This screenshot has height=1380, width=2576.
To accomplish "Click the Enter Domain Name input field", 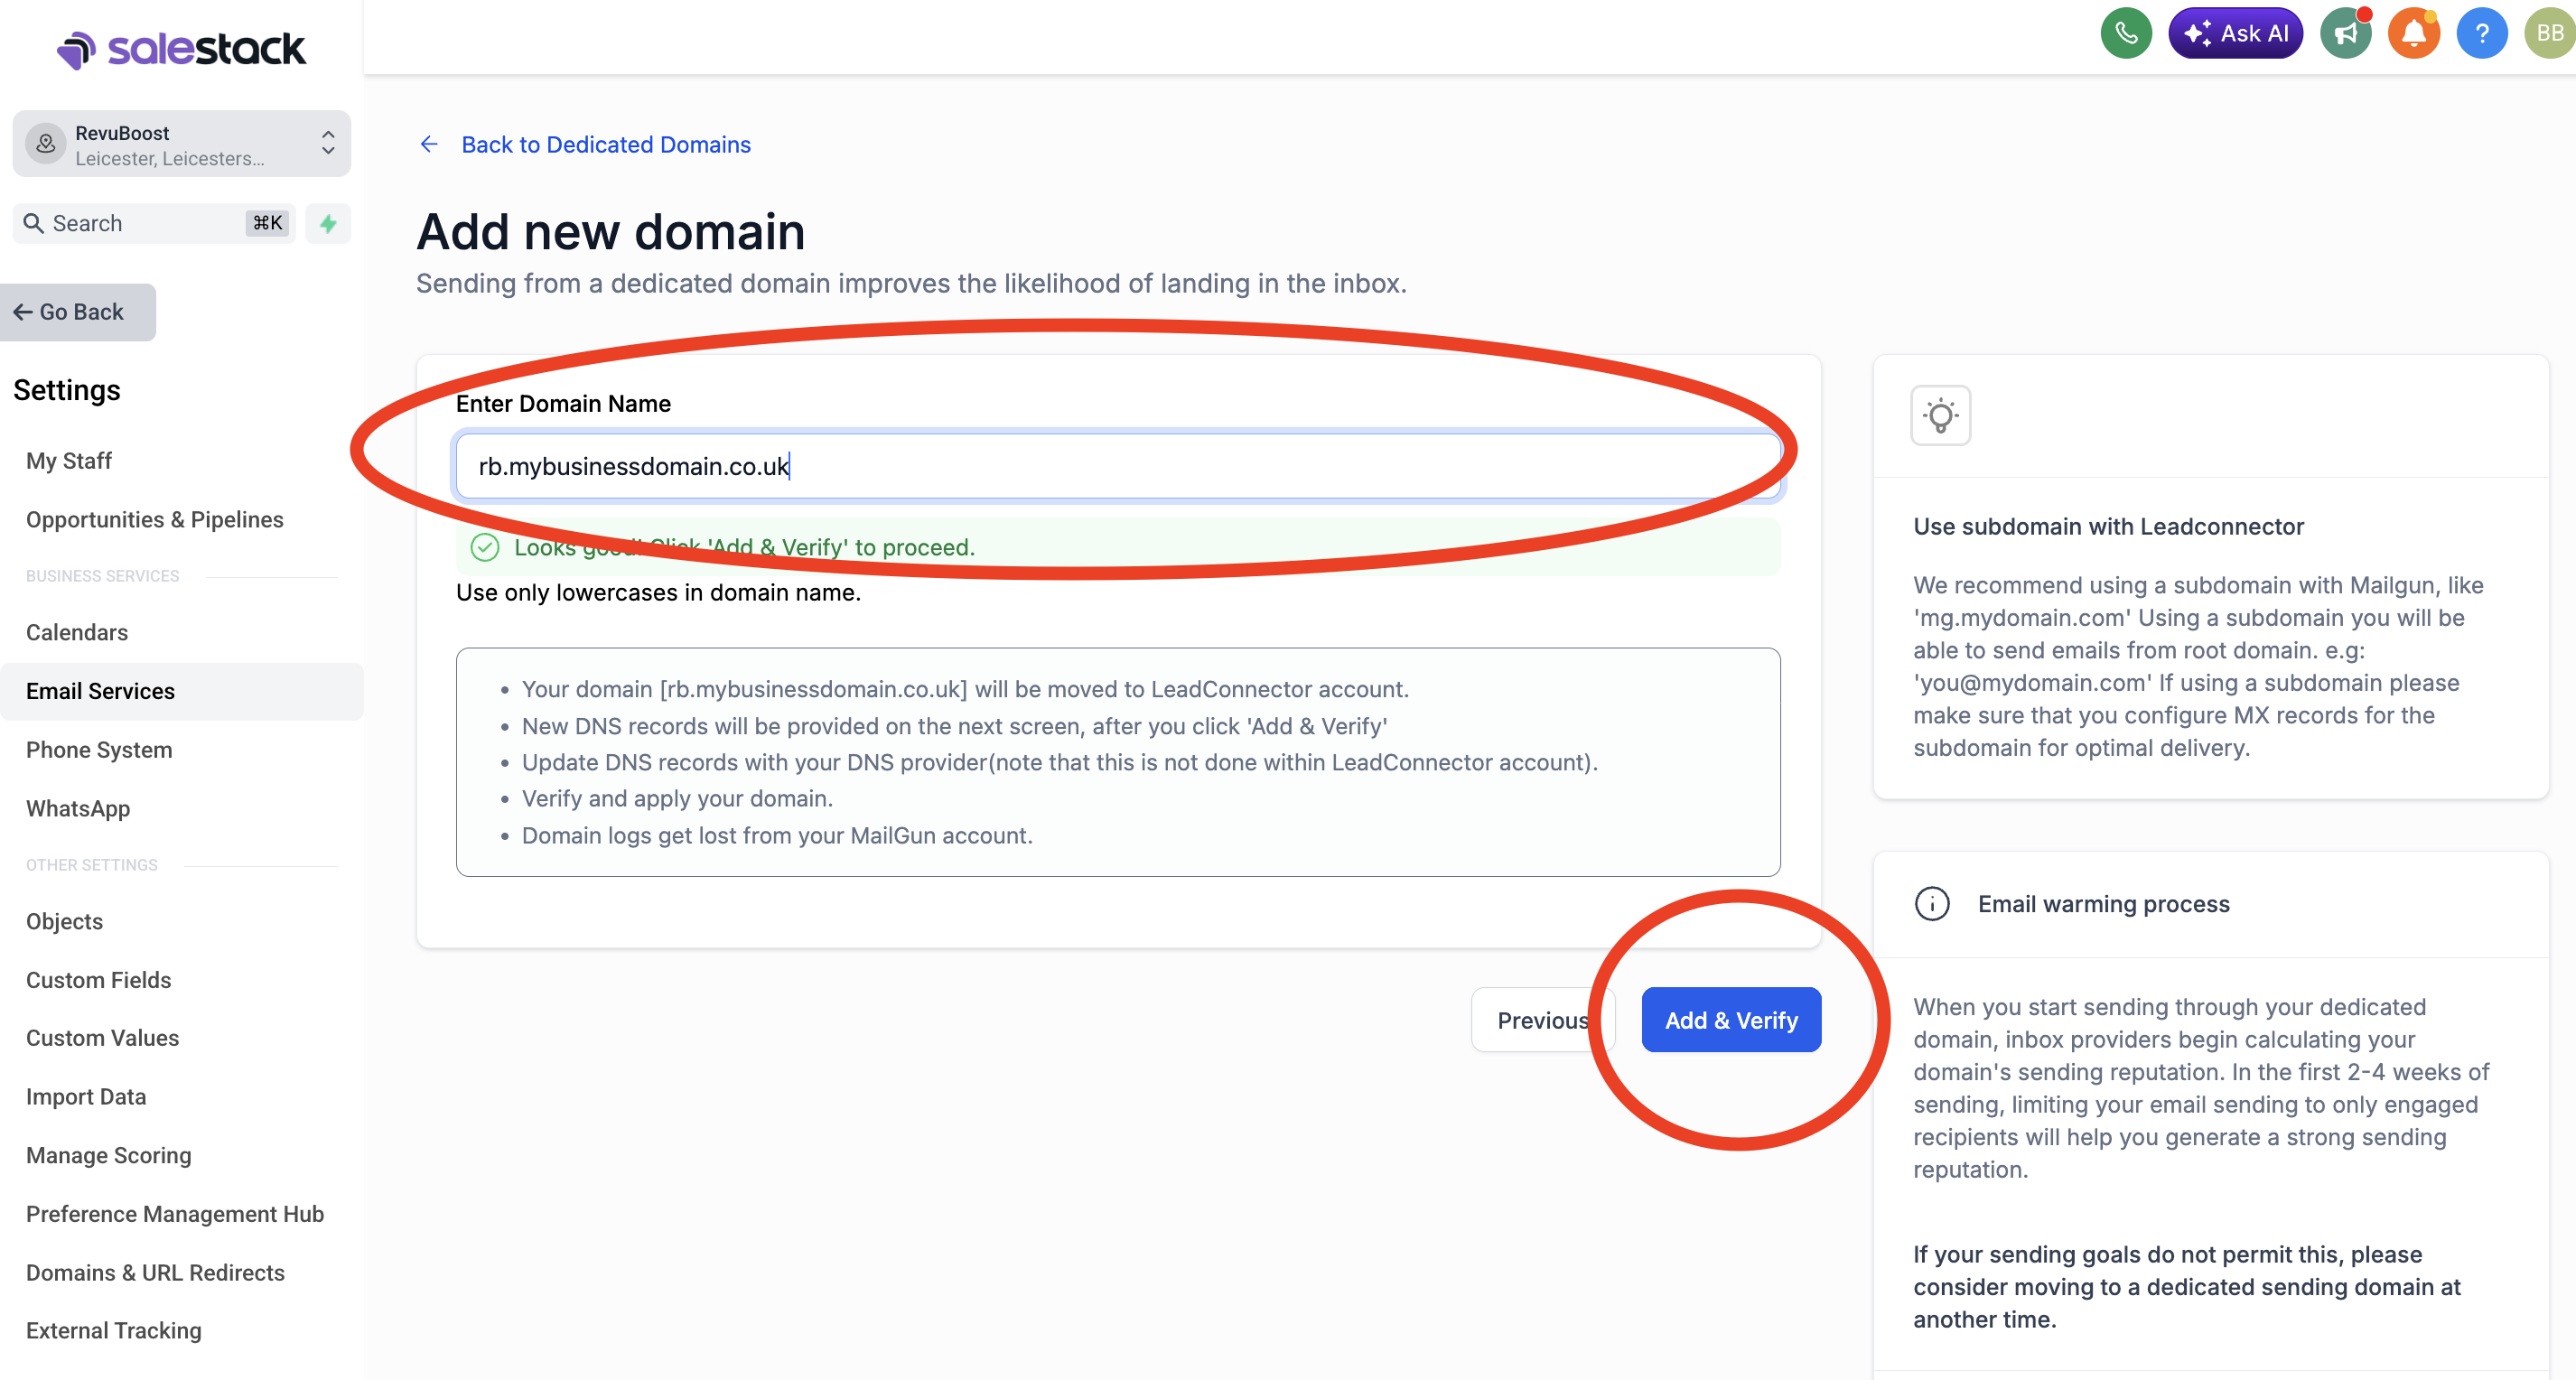I will (x=1117, y=466).
